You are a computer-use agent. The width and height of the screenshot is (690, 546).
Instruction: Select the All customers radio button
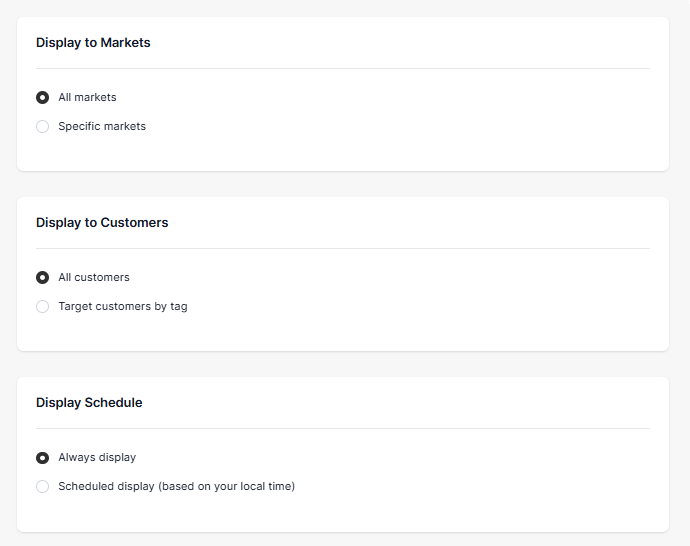[x=42, y=278]
